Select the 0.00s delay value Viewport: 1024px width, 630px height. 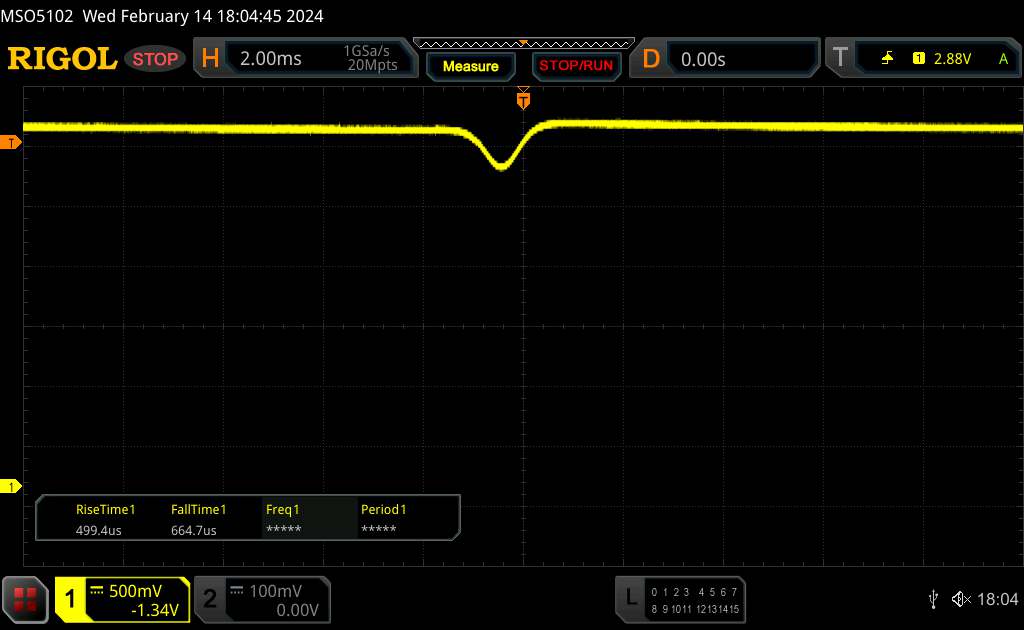pyautogui.click(x=703, y=59)
